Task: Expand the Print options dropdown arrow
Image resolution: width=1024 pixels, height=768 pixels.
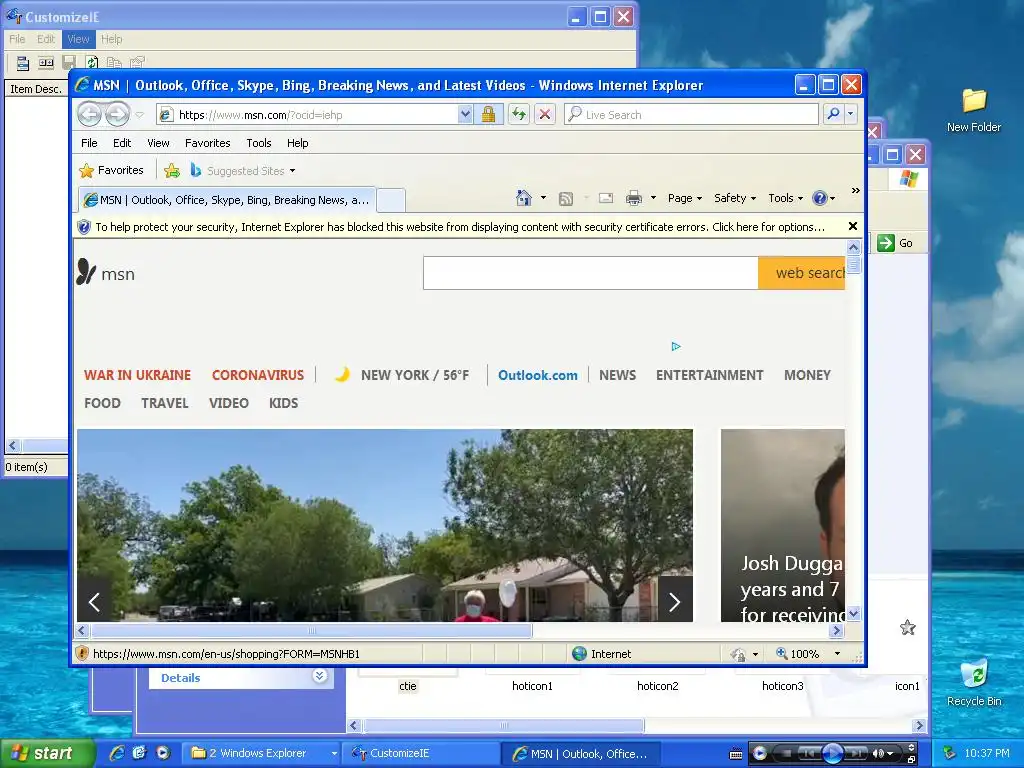Action: point(653,198)
